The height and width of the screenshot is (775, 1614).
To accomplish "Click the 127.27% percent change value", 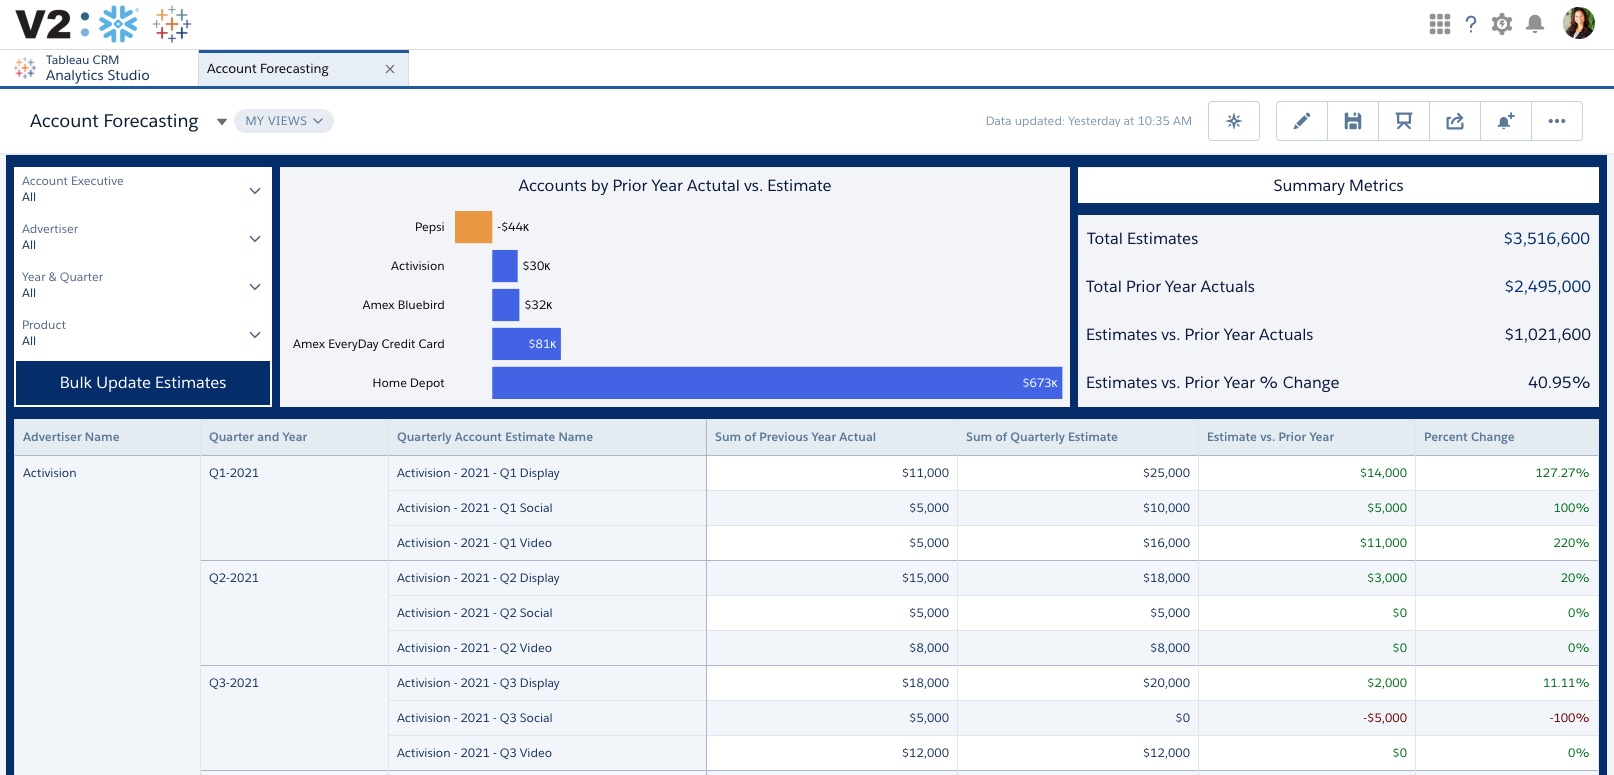I will [1562, 473].
